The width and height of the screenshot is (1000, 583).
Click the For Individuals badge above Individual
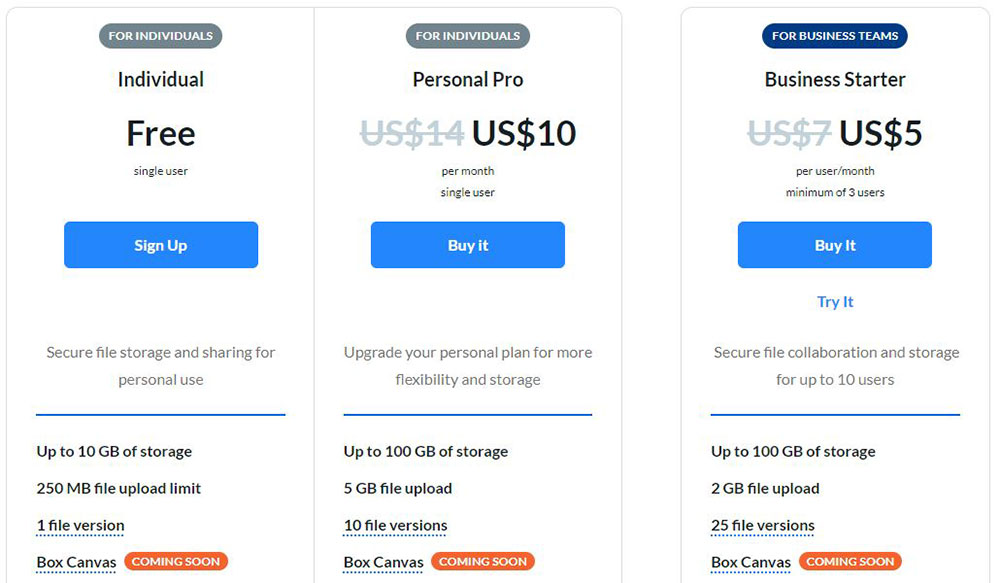[x=161, y=36]
